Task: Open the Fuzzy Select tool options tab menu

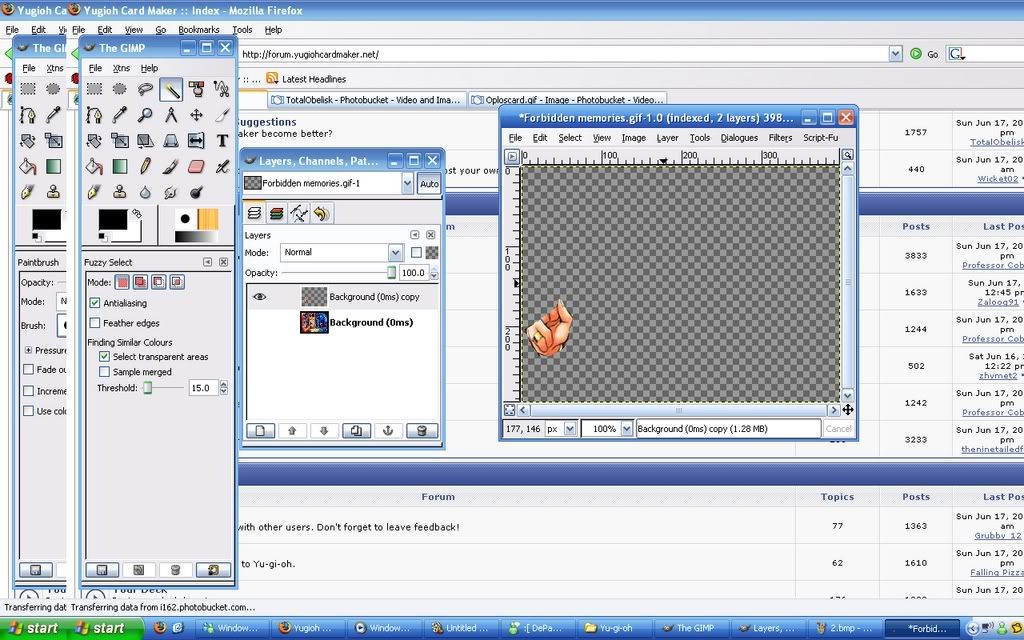Action: (208, 262)
